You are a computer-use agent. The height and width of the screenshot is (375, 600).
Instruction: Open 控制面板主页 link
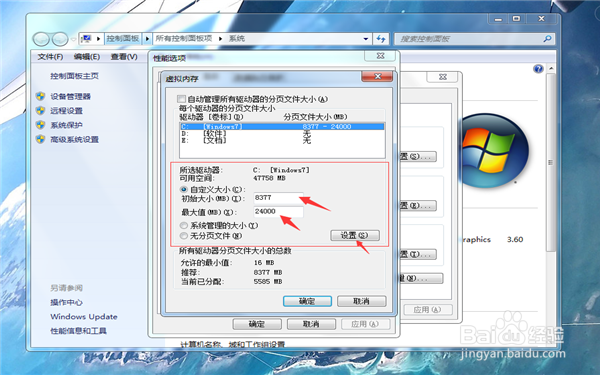(x=74, y=76)
